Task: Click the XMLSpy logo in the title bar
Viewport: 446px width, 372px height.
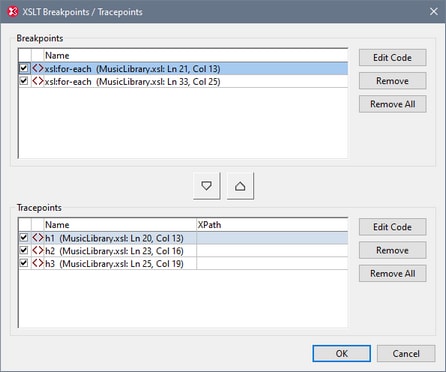Action: click(x=13, y=12)
